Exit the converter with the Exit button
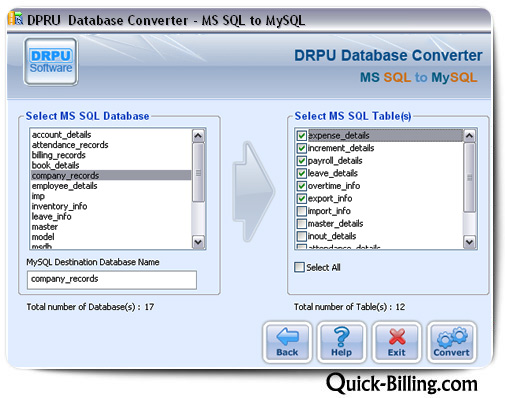This screenshot has width=505, height=398. 396,342
